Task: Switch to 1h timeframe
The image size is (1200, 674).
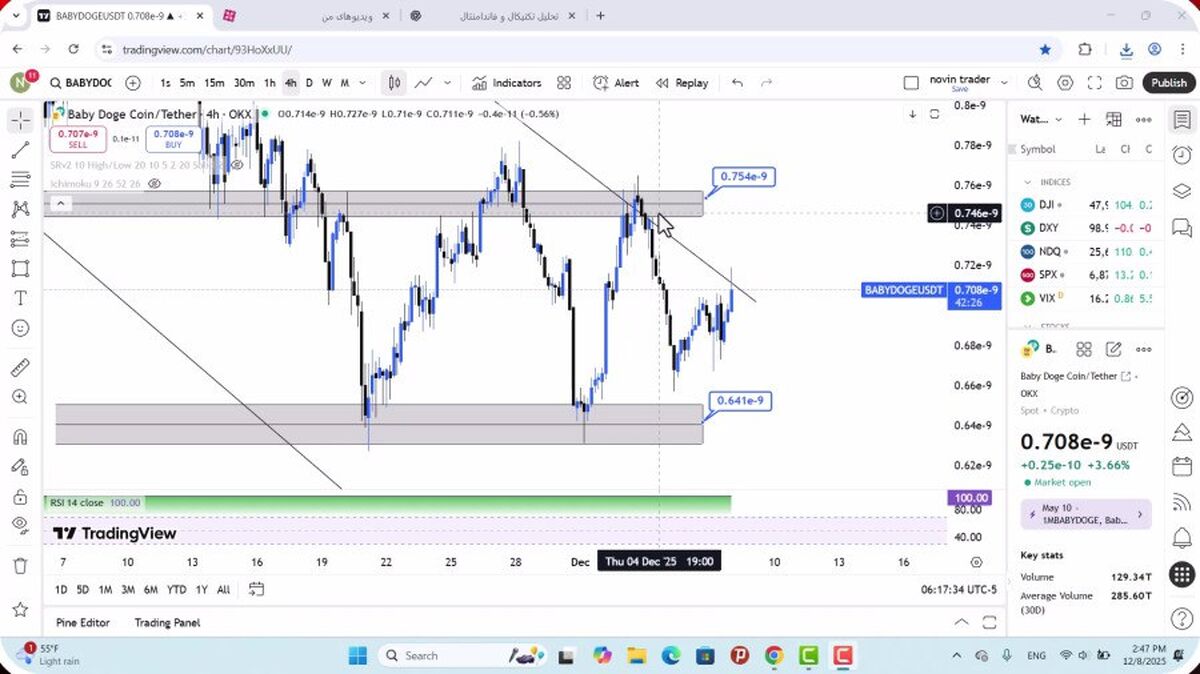Action: click(269, 83)
